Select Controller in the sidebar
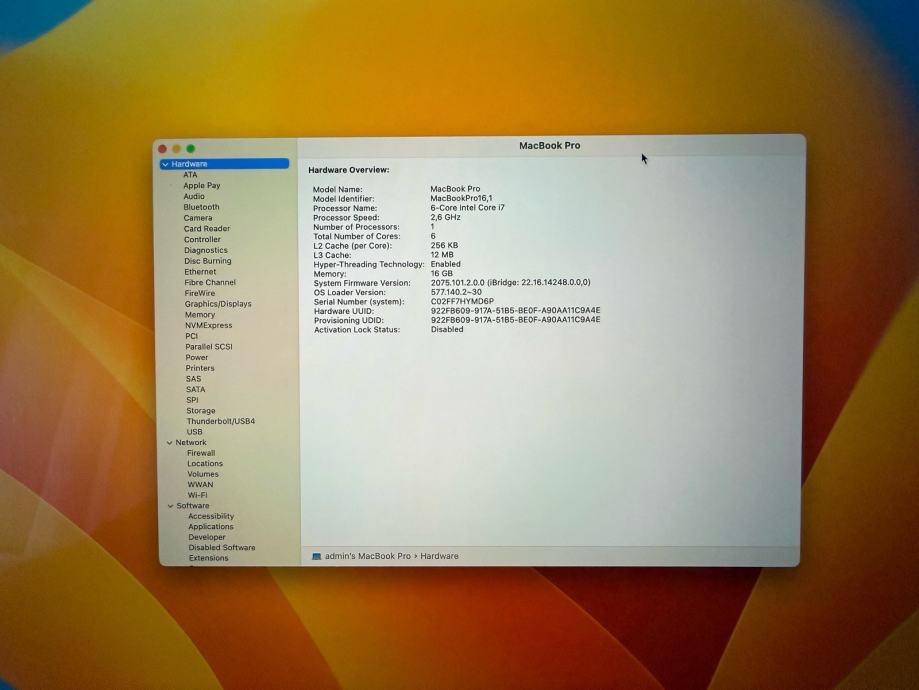The image size is (919, 690). tap(202, 240)
